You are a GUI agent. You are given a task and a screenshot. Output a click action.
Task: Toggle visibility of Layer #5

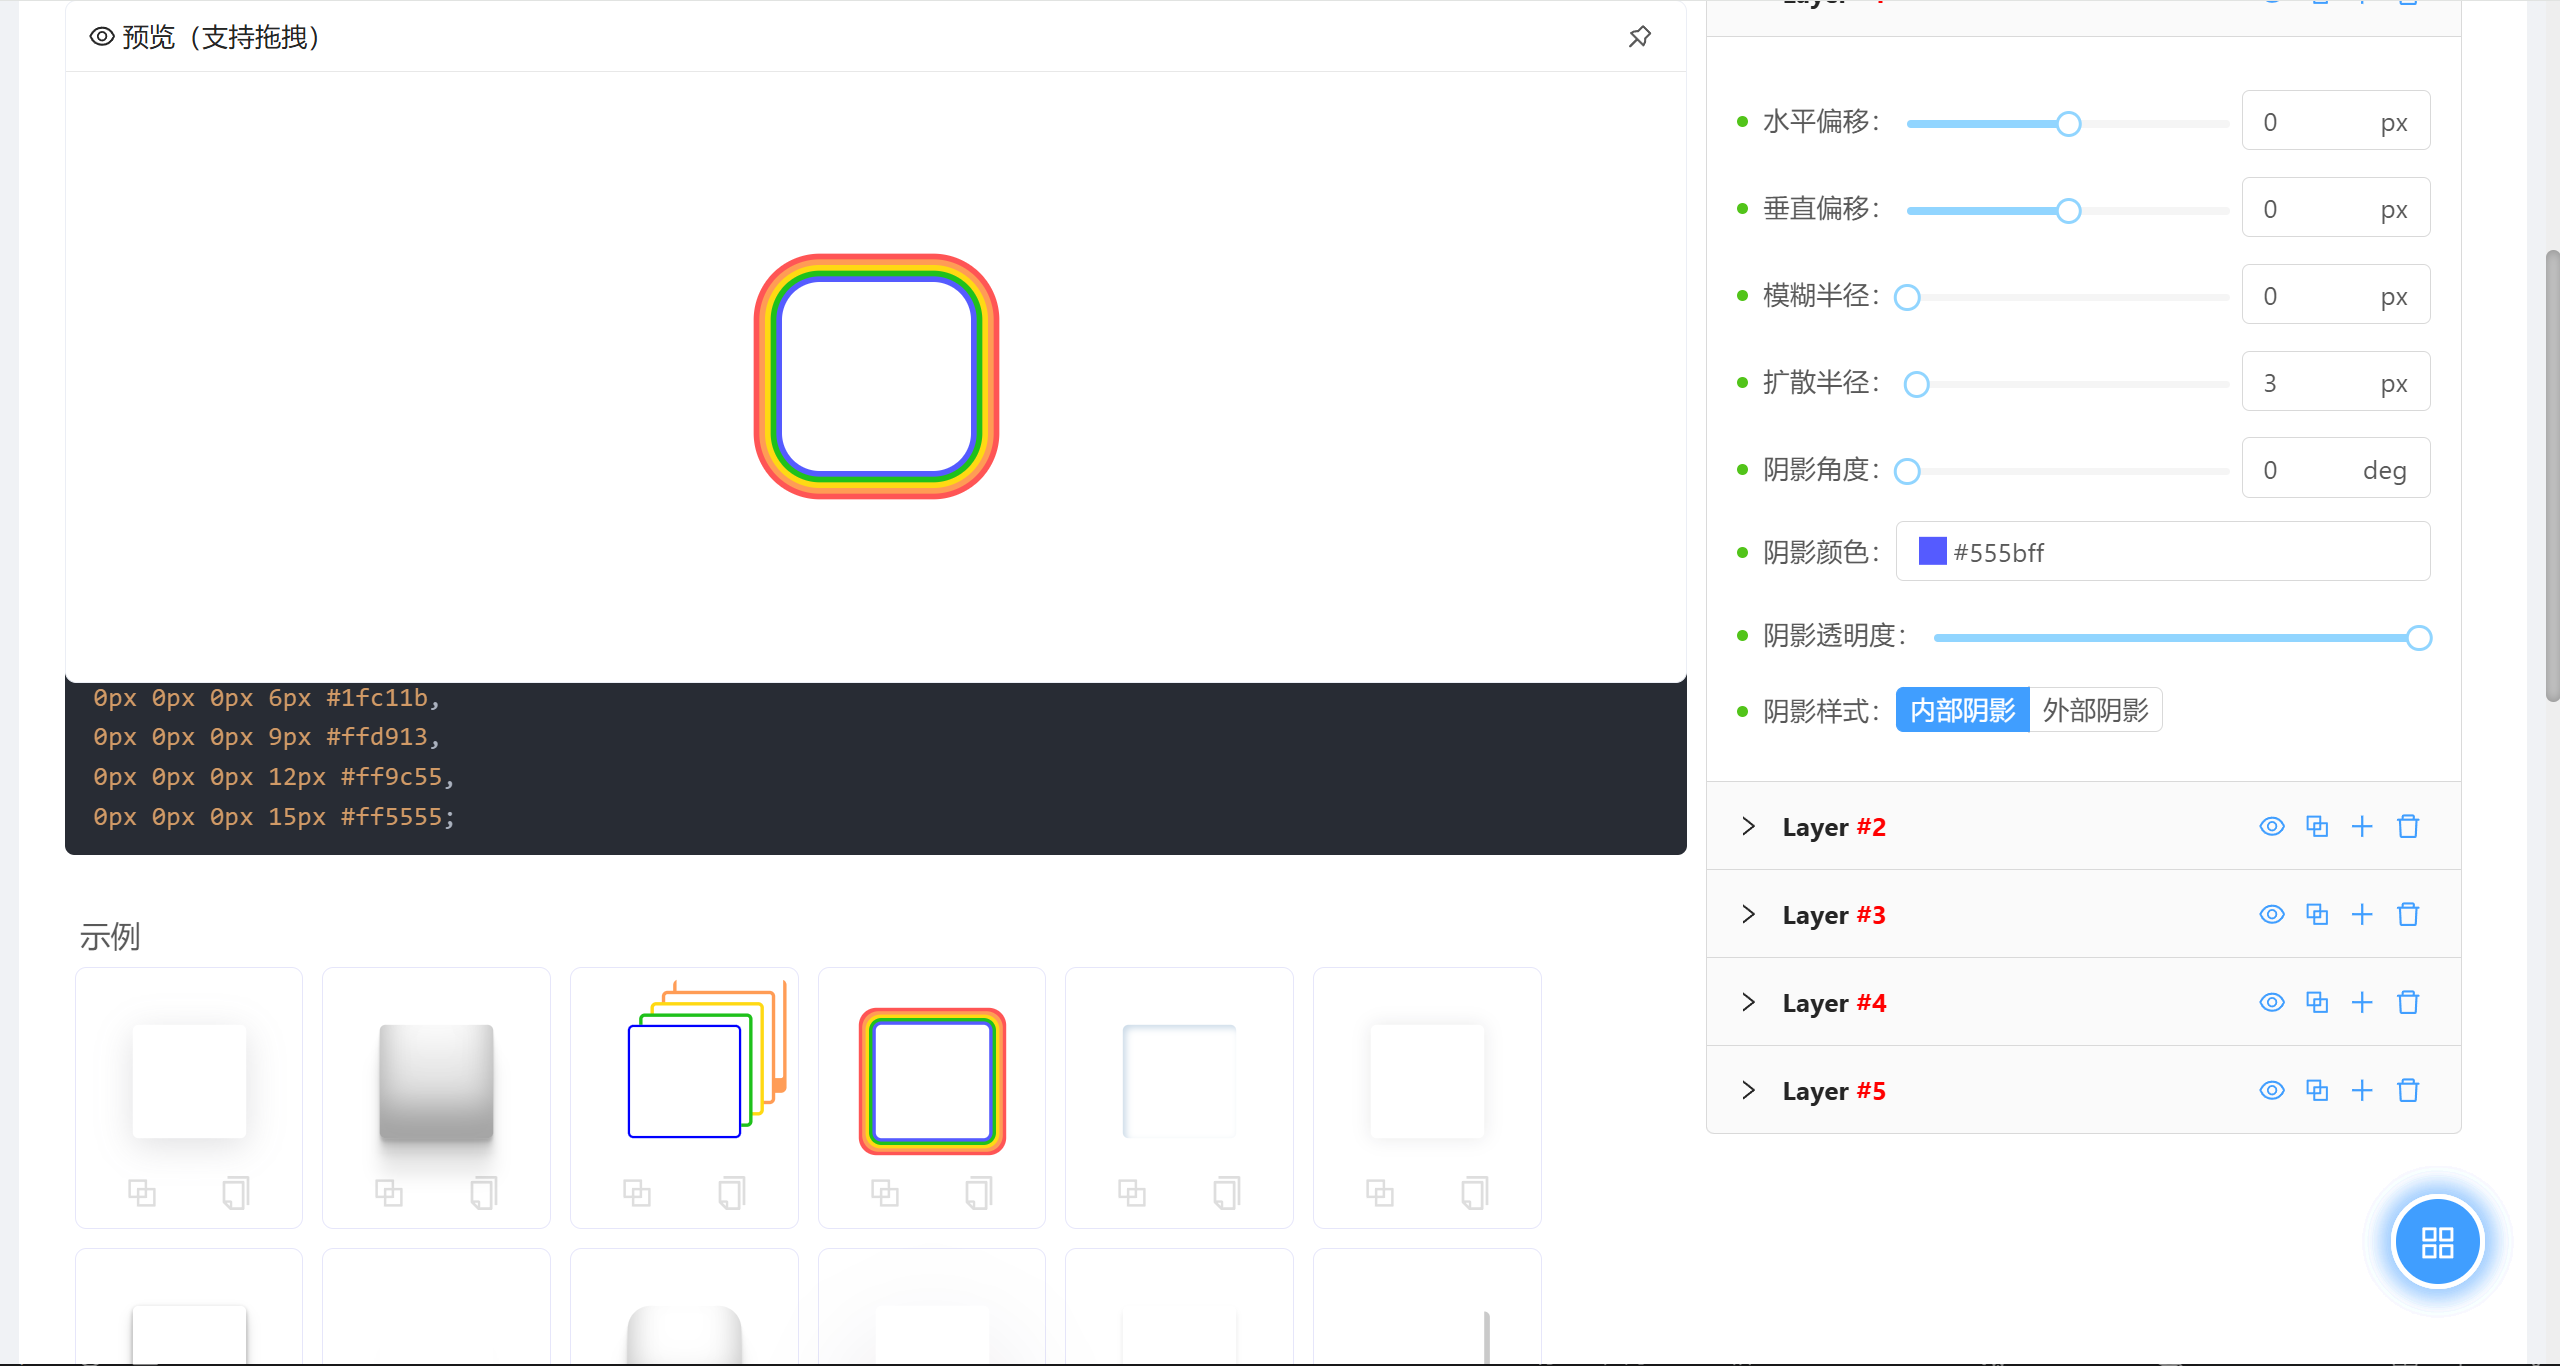2272,1090
